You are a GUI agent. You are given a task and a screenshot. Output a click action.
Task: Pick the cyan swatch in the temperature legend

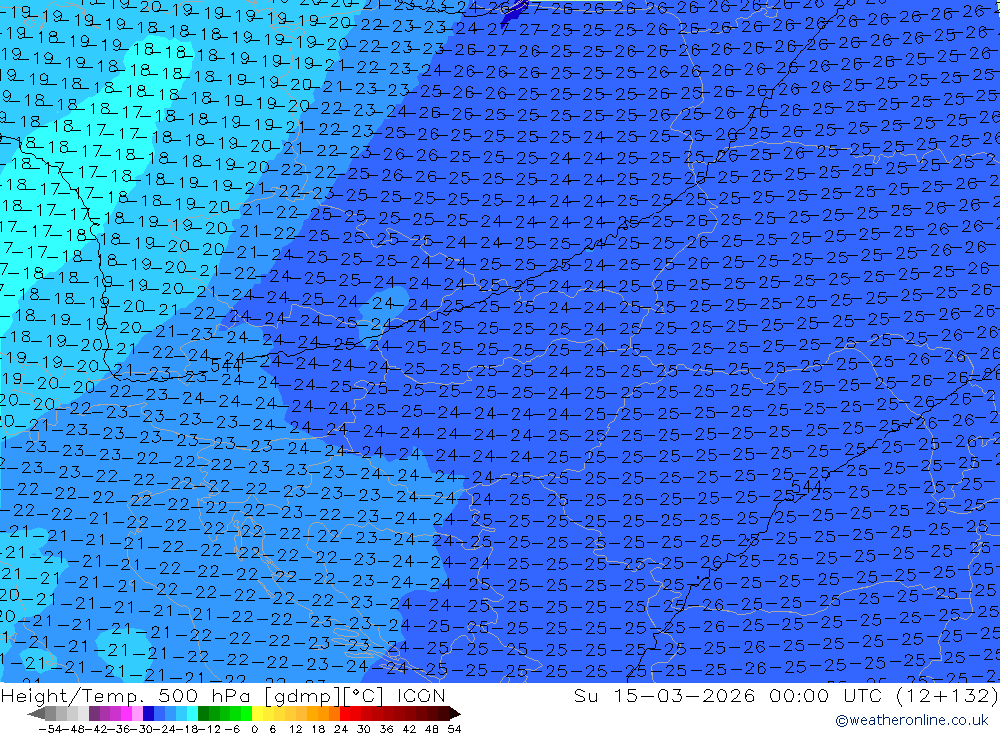[192, 713]
